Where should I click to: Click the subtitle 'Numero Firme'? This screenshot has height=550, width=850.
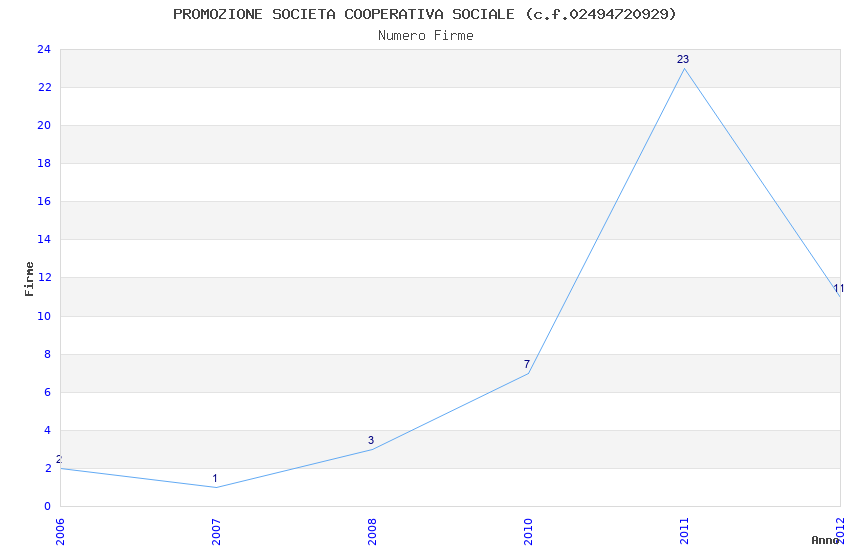pos(426,36)
